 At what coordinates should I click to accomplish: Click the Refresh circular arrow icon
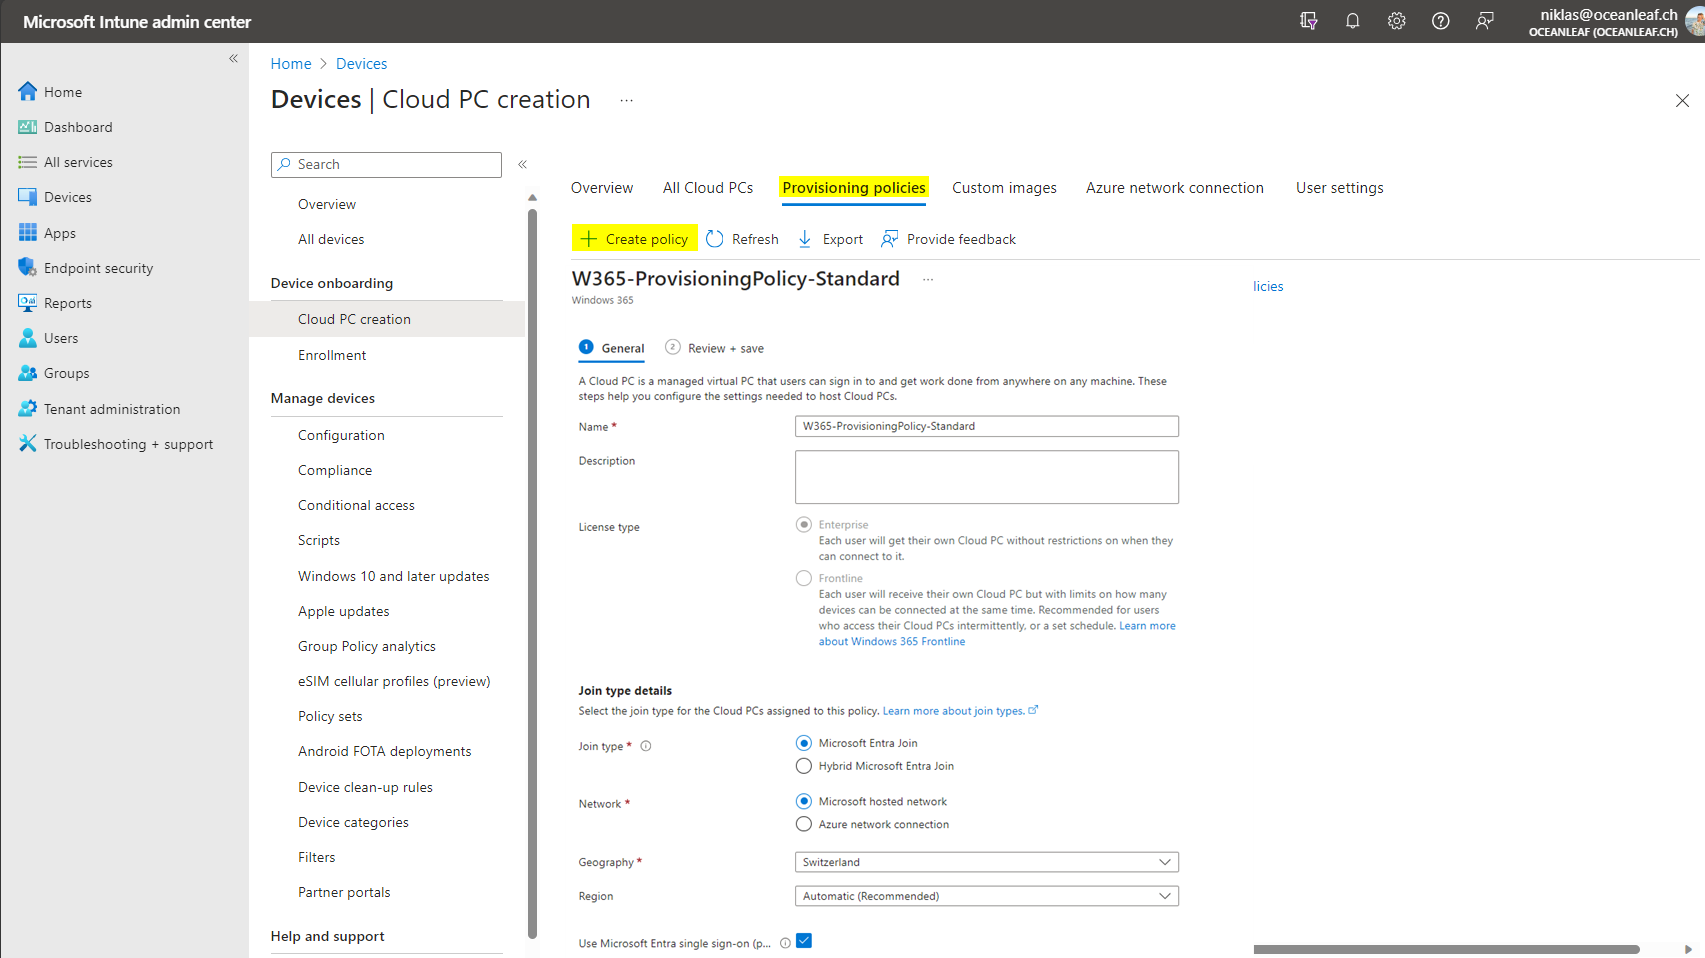click(x=714, y=239)
